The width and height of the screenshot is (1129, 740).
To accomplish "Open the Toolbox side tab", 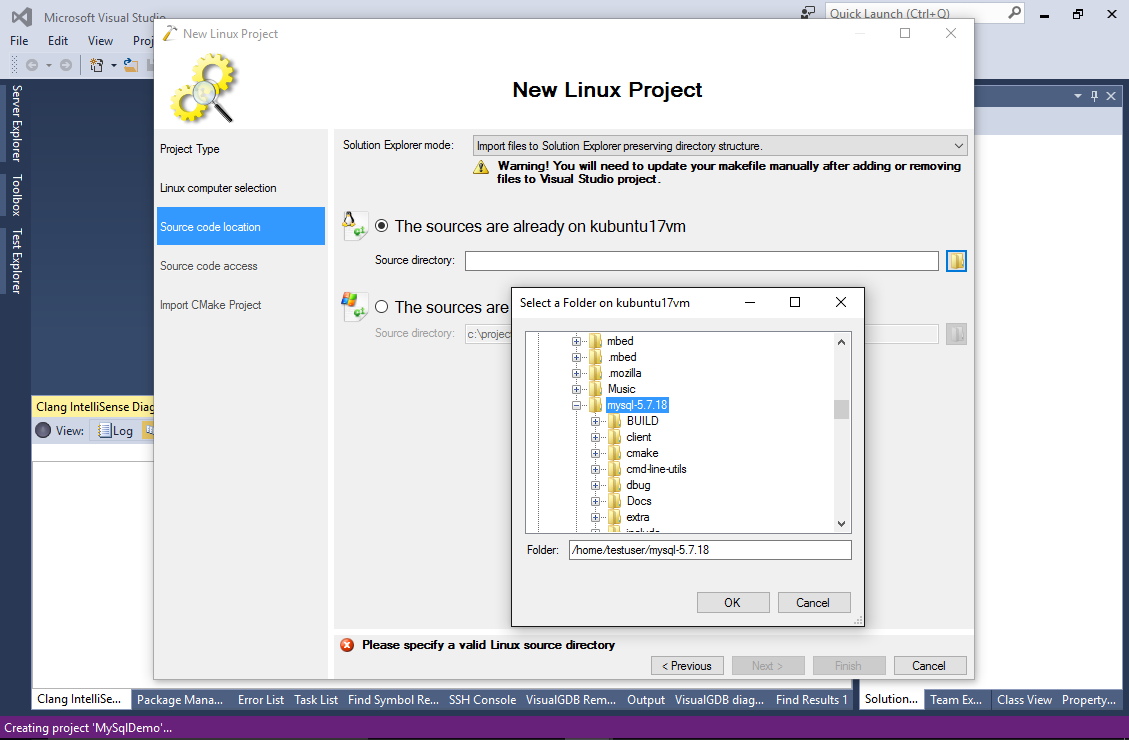I will pyautogui.click(x=16, y=194).
